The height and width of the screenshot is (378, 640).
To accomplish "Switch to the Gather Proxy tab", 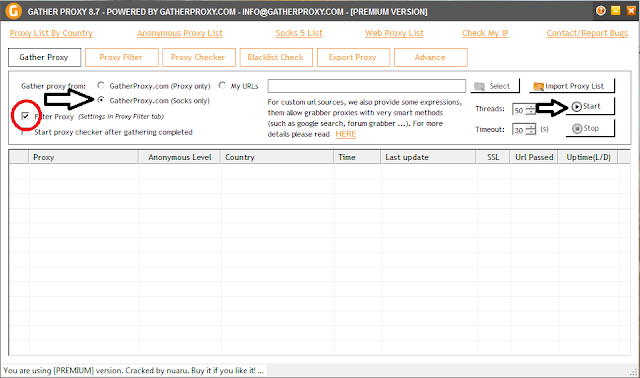I will [44, 57].
